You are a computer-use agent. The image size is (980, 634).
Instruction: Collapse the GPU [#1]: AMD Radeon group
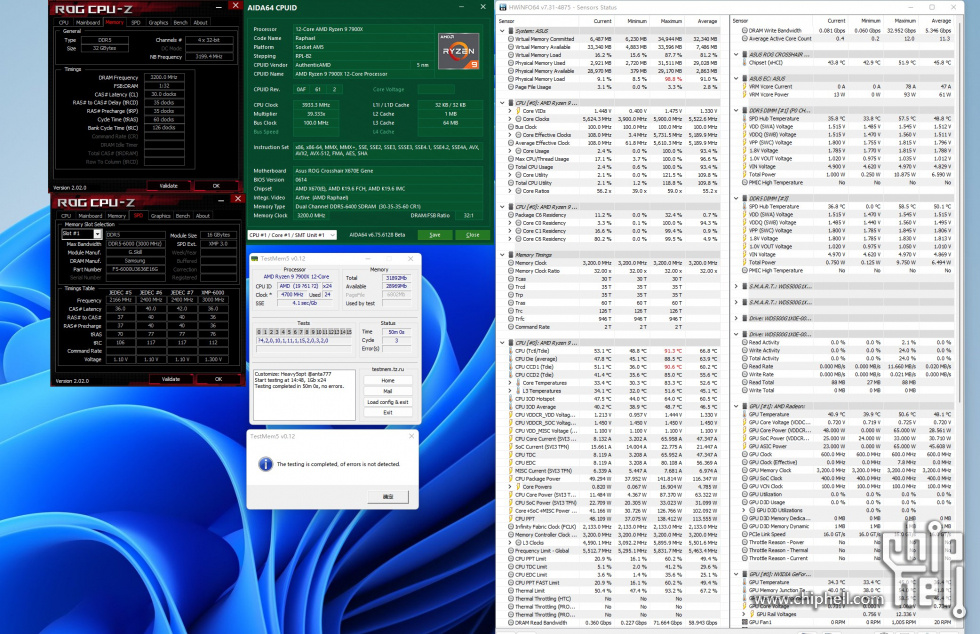click(736, 406)
